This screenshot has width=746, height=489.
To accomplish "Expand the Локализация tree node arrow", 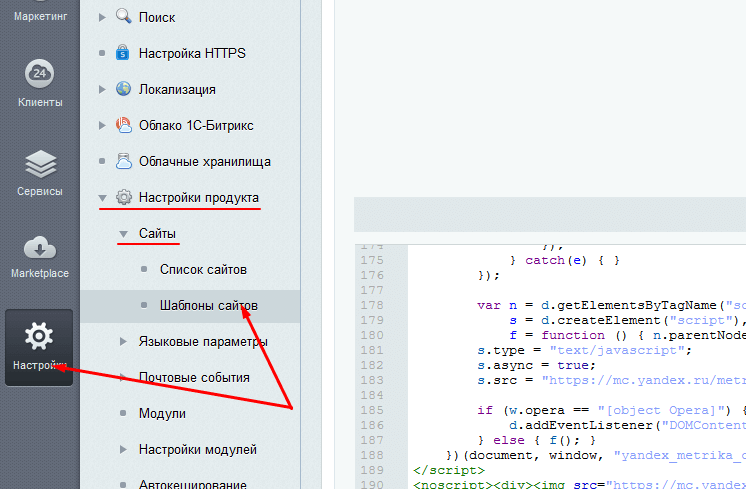I will (x=102, y=89).
